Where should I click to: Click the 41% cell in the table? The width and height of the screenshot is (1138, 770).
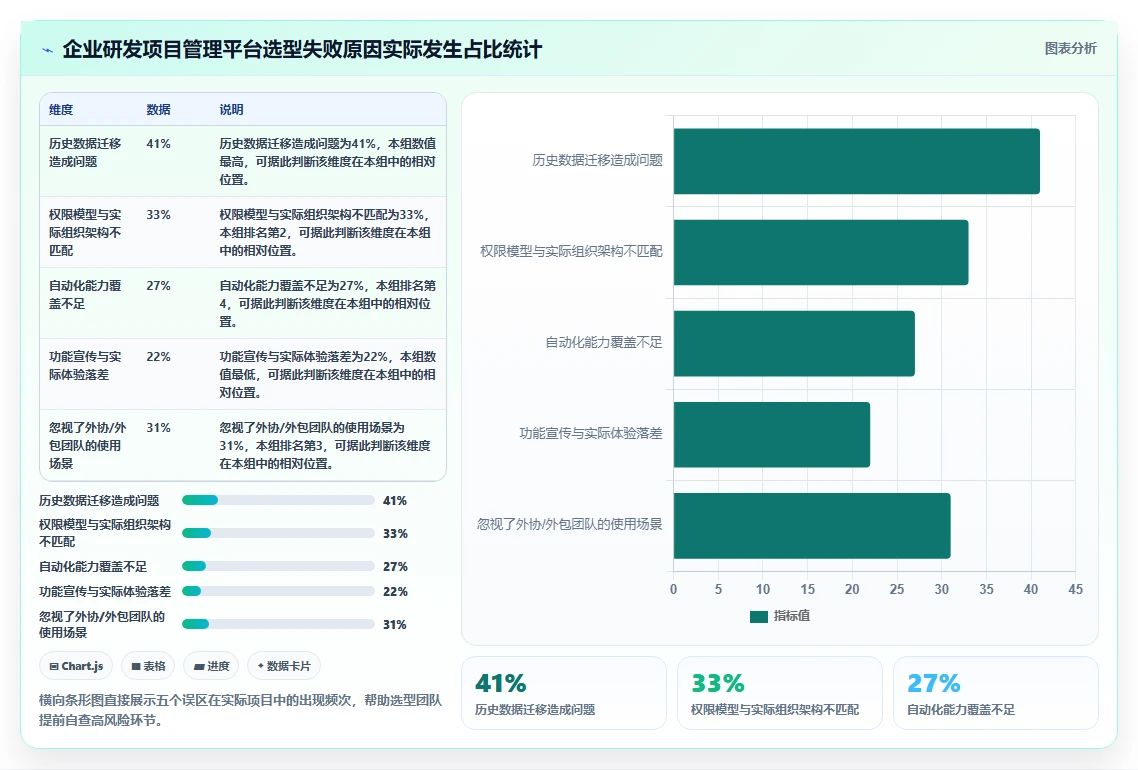158,144
